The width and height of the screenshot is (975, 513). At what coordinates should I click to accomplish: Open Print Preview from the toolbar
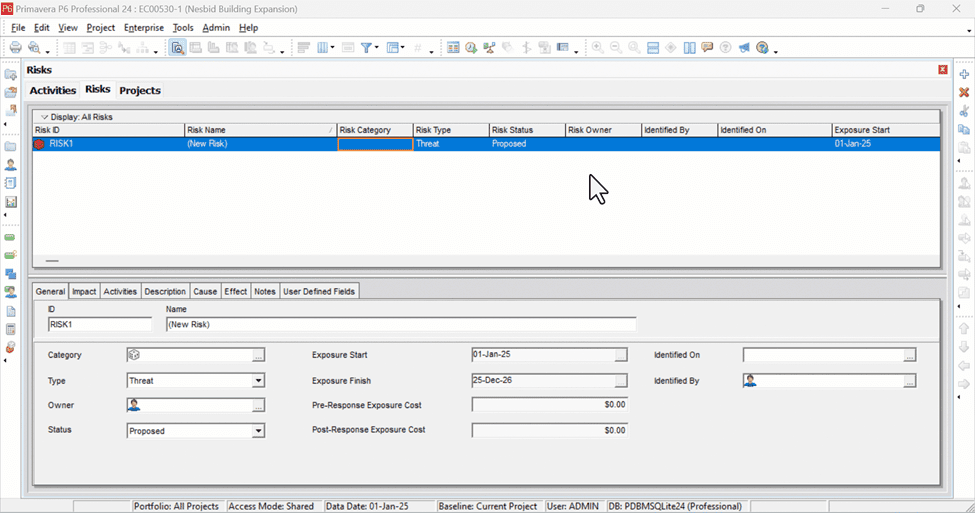pos(34,48)
